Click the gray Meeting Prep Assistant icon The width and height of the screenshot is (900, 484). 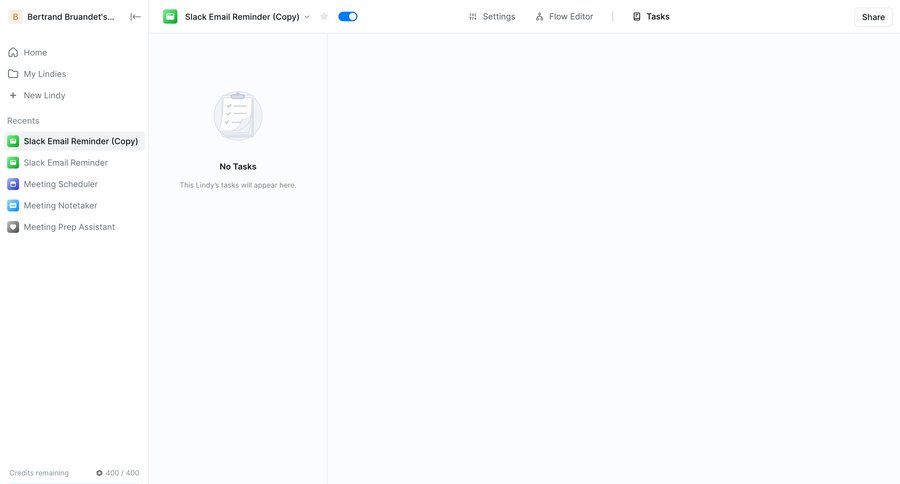coord(13,227)
